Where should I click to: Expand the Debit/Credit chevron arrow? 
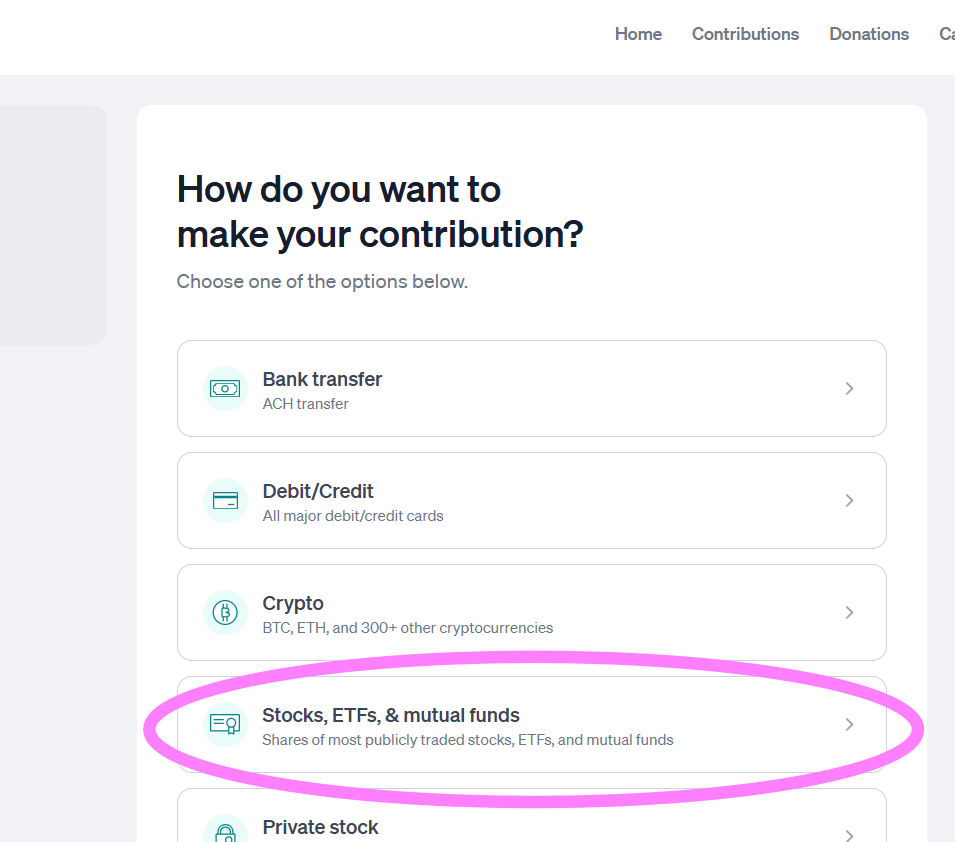(849, 500)
